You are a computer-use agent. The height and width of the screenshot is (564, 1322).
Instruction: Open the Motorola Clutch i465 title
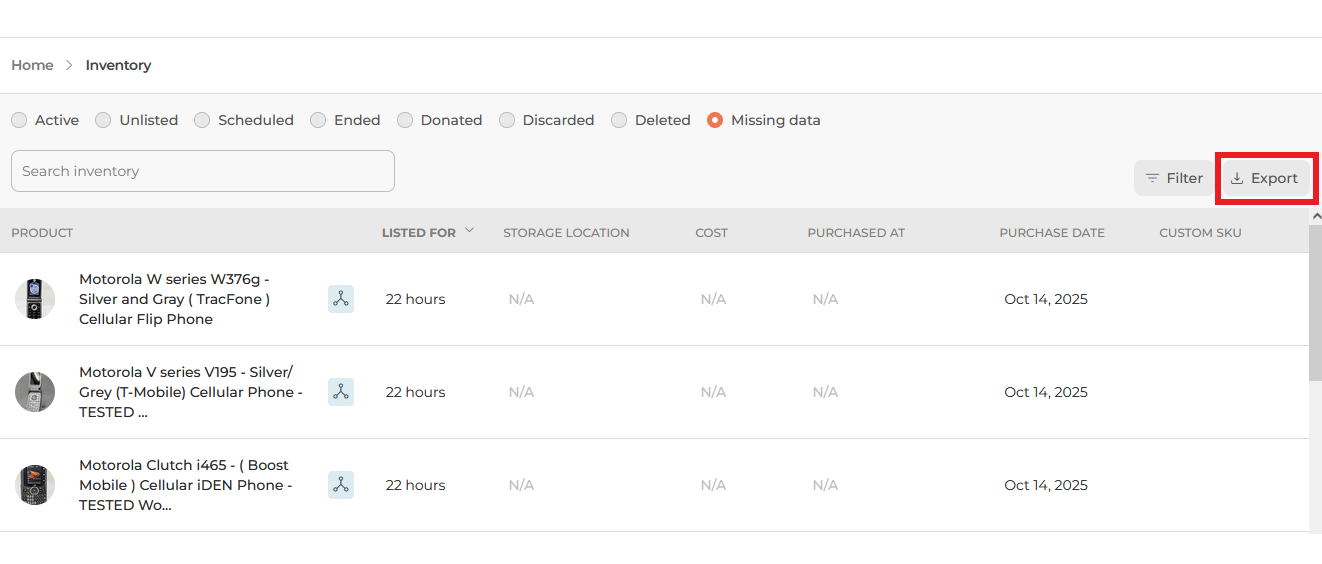click(185, 485)
